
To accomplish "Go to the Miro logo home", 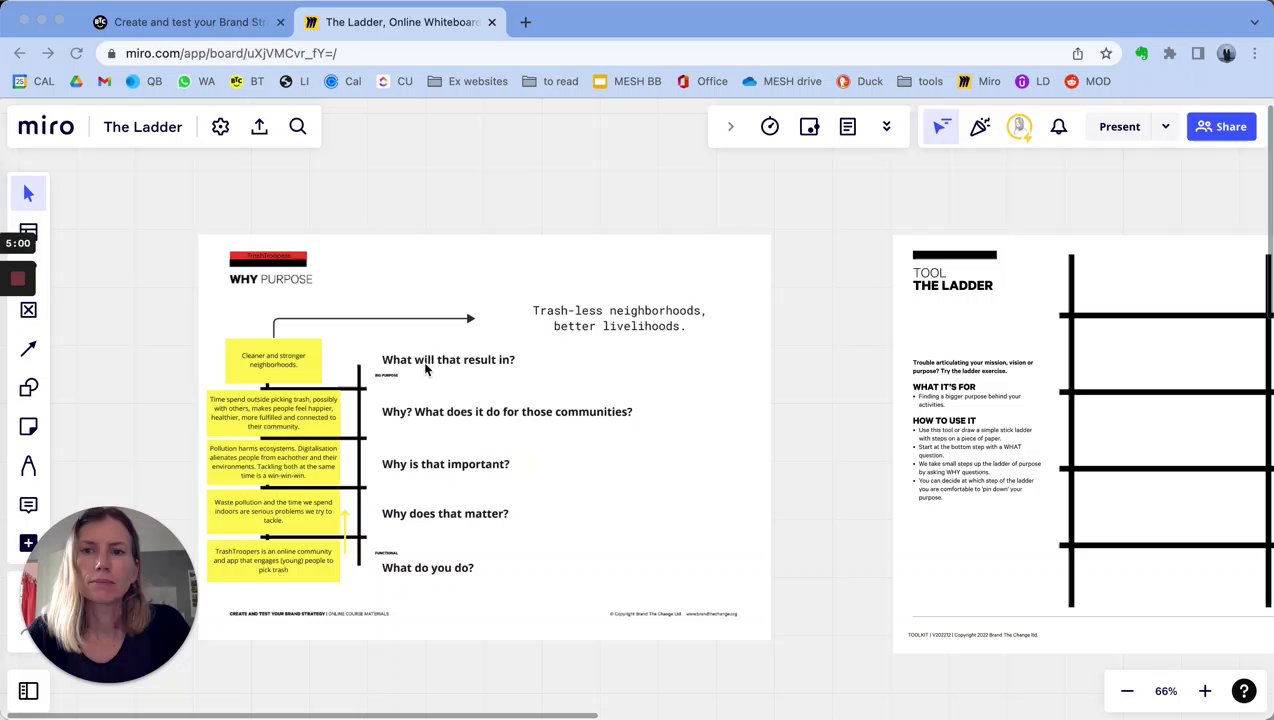I will [x=46, y=127].
